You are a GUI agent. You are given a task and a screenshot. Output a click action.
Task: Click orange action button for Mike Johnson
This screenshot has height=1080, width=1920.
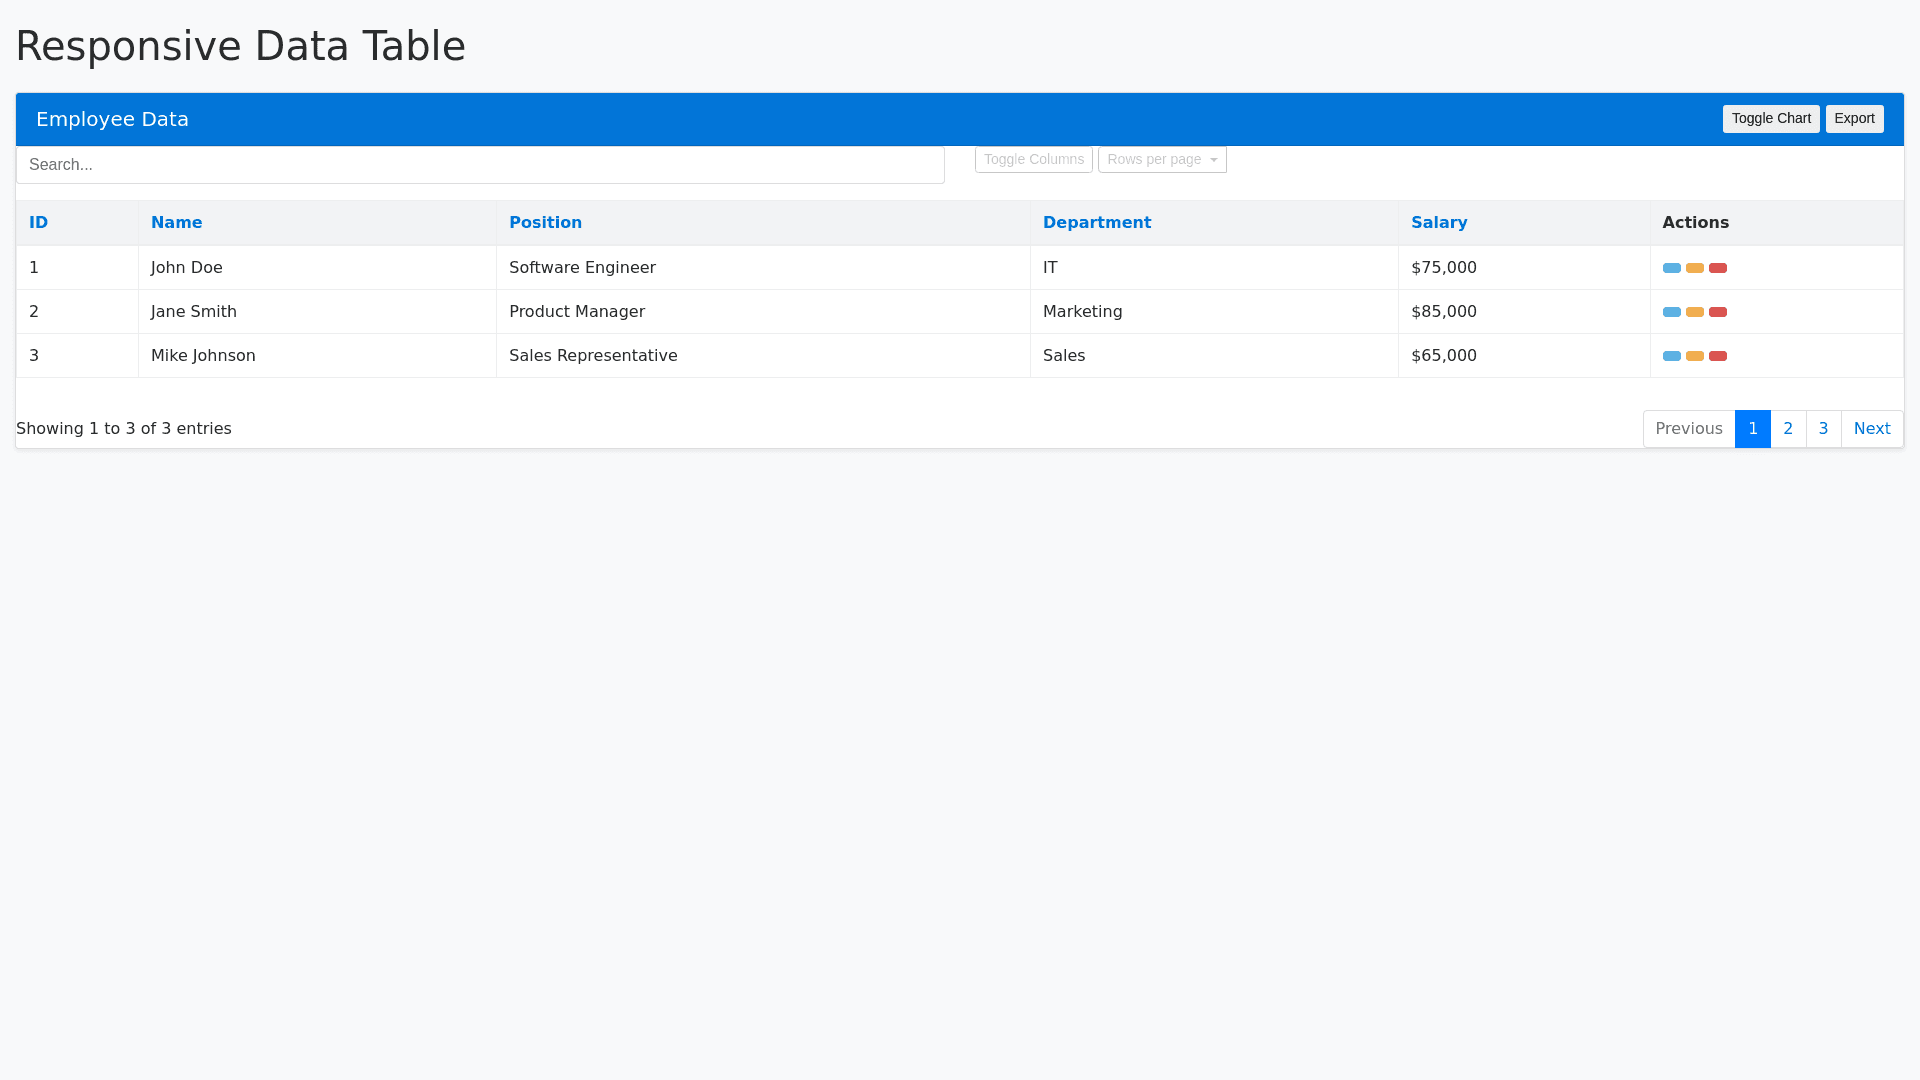tap(1694, 356)
